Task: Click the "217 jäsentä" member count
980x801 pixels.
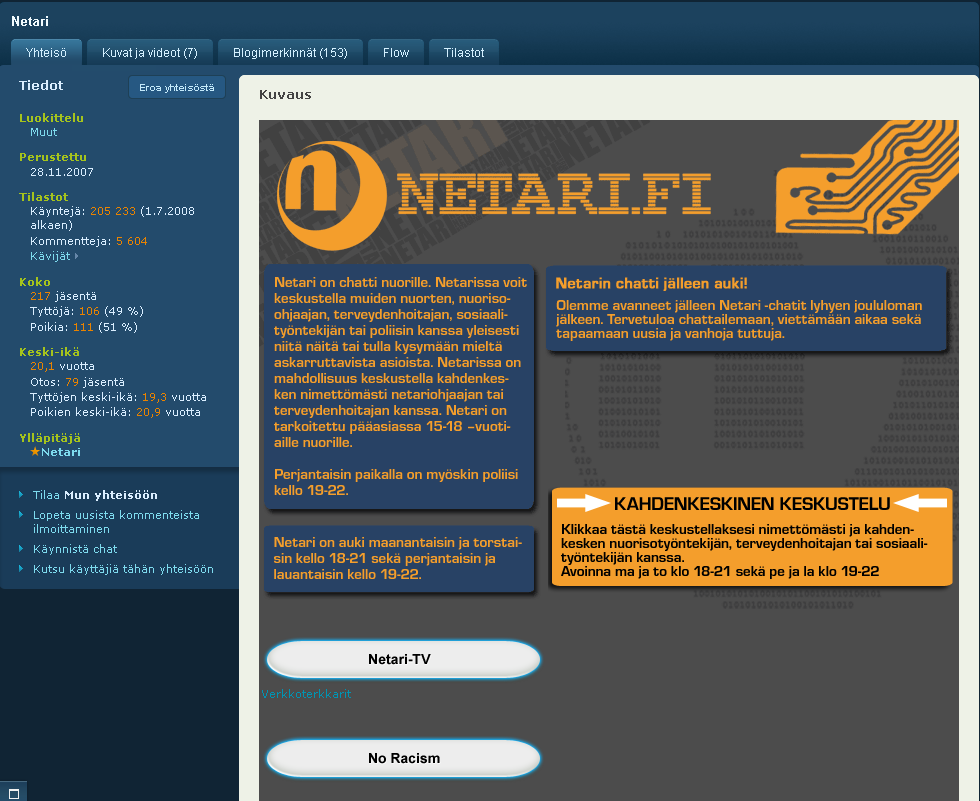Action: (x=63, y=296)
